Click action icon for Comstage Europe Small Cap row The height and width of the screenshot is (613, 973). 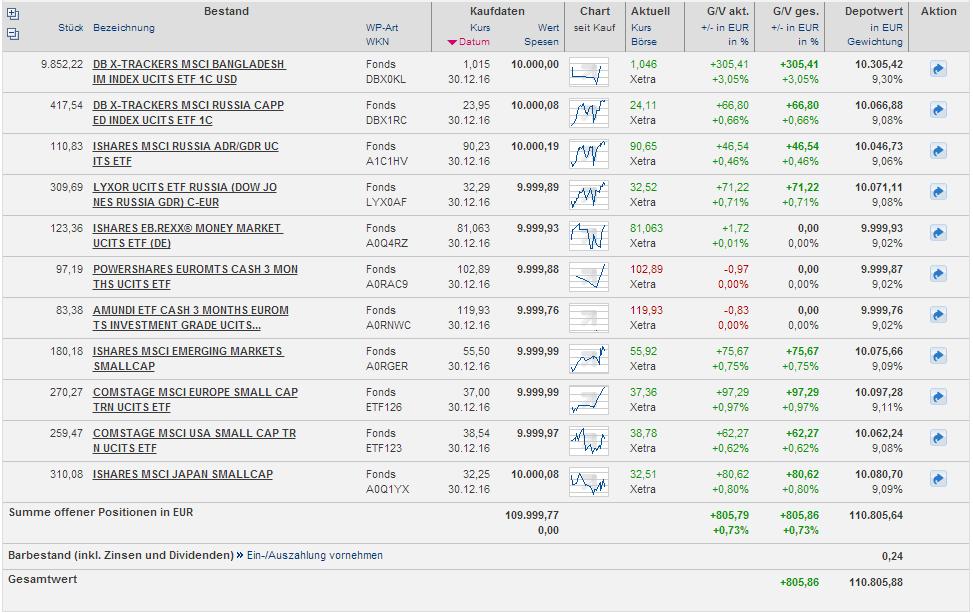click(x=938, y=397)
